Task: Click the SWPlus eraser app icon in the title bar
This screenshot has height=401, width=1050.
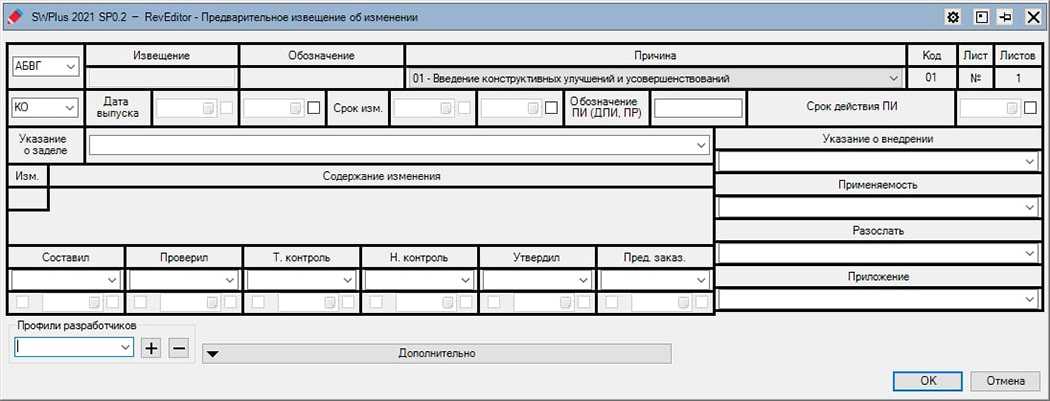Action: (x=14, y=17)
